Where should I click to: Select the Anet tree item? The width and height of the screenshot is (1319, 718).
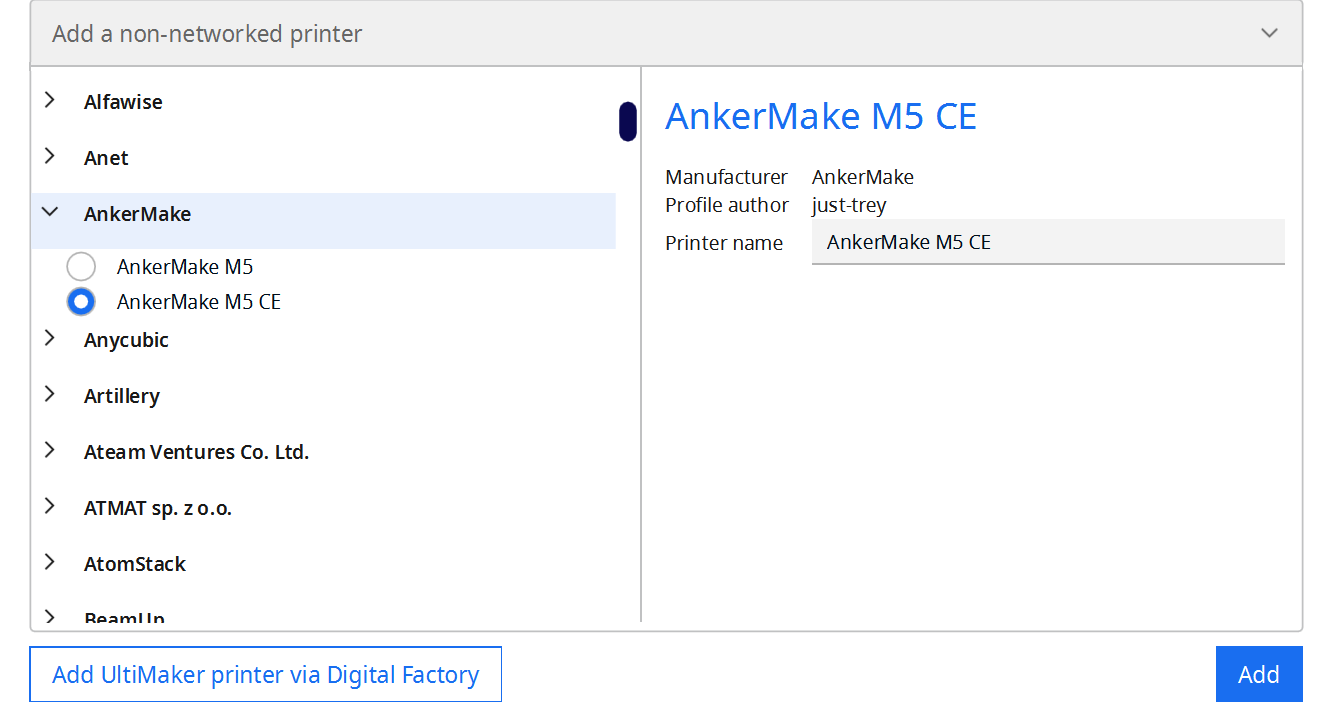coord(106,157)
